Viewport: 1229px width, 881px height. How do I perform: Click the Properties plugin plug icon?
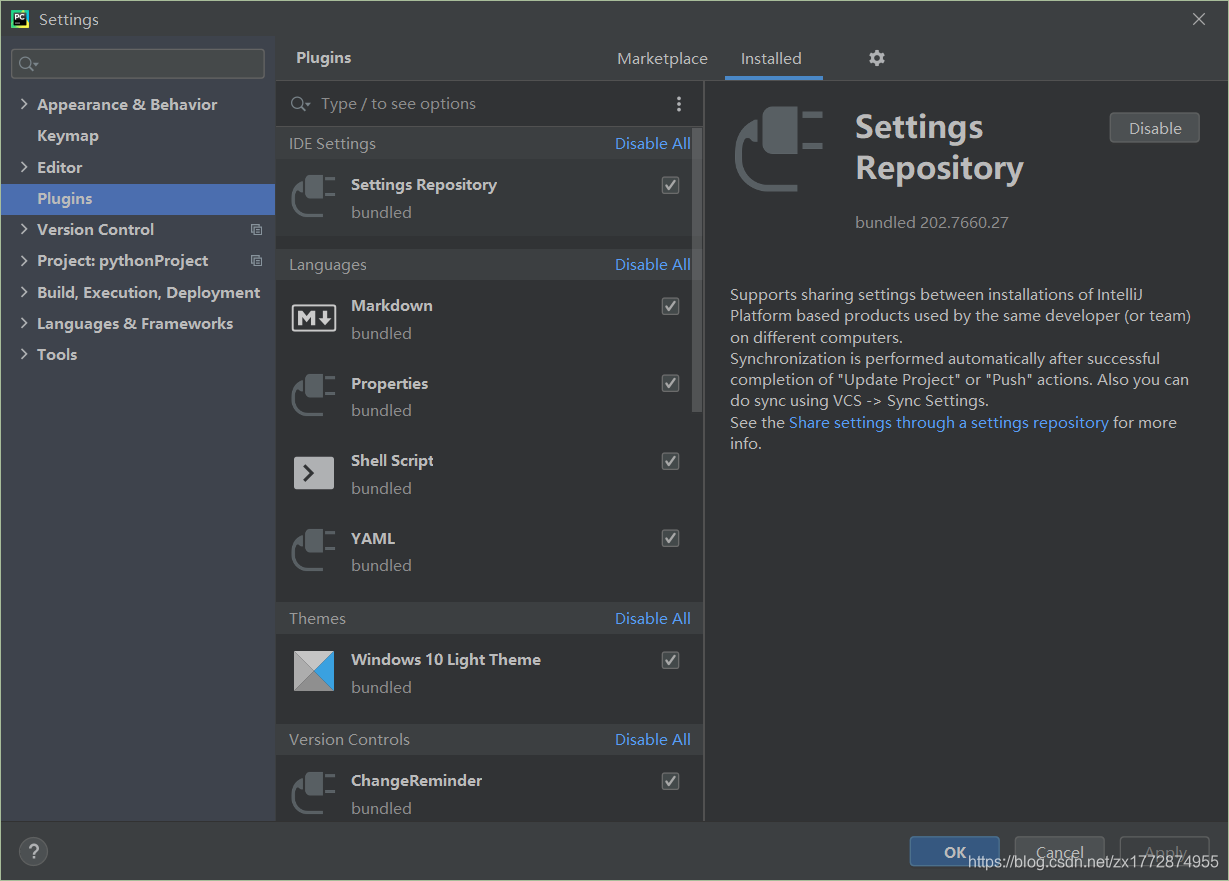pos(313,396)
